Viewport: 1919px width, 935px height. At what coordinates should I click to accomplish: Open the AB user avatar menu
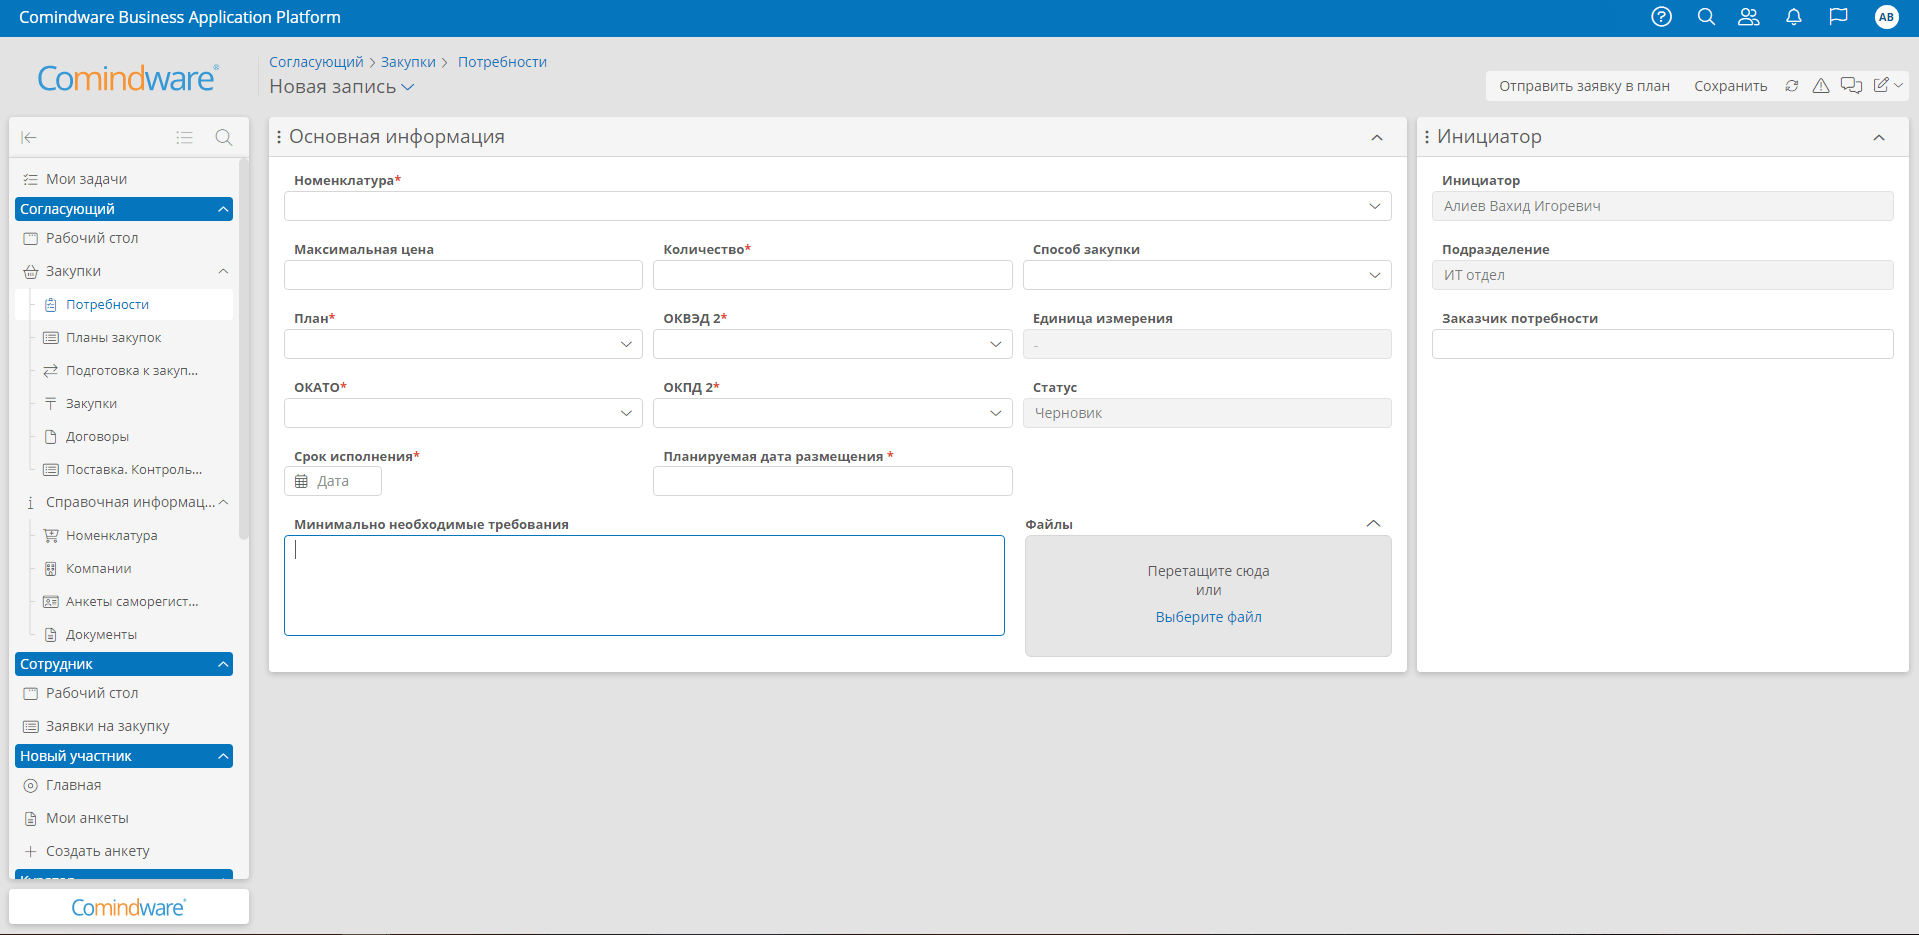[1886, 17]
